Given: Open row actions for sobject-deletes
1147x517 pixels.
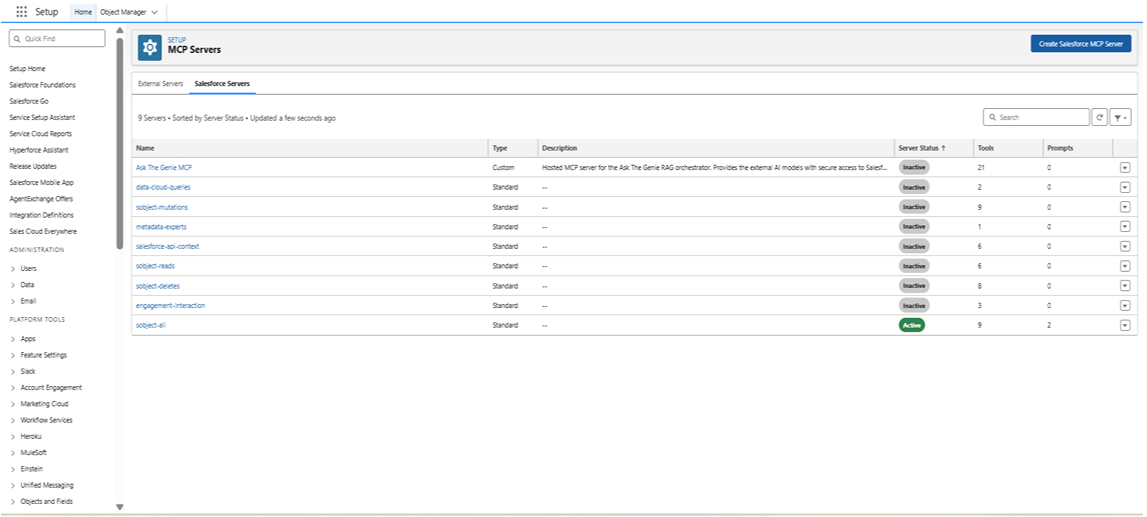Looking at the screenshot, I should (1124, 286).
